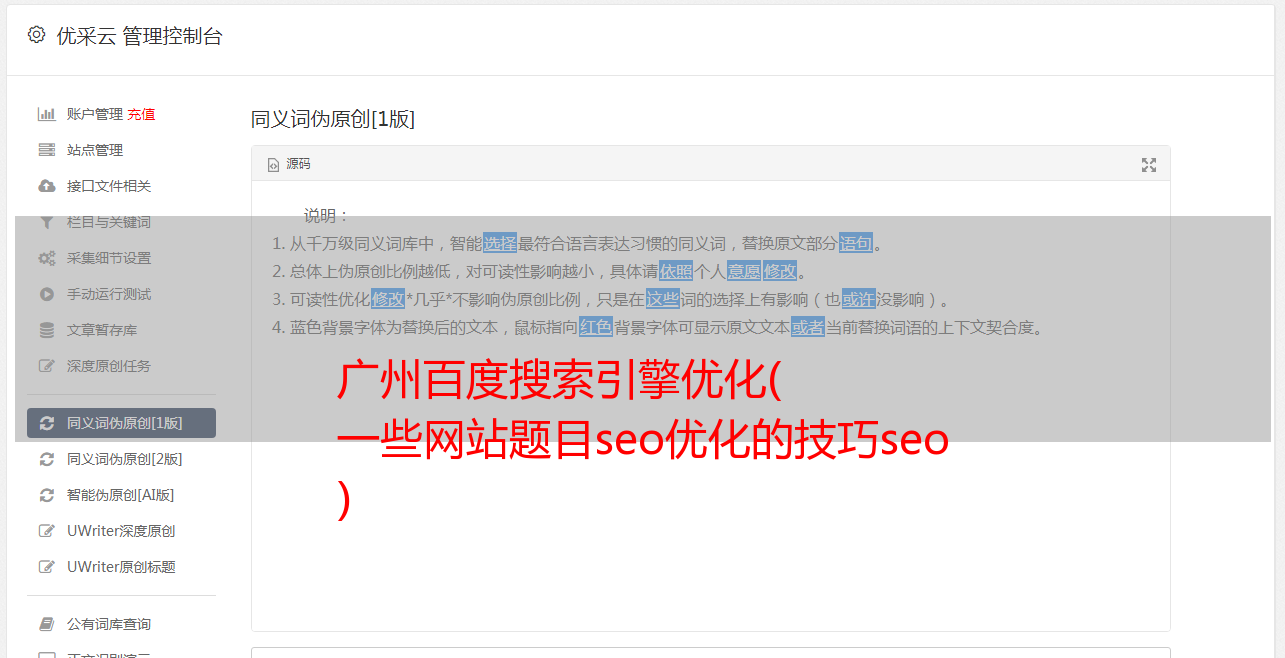Click the edit icon next to 深度原创任务
Viewport: 1285px width, 658px height.
tap(46, 366)
